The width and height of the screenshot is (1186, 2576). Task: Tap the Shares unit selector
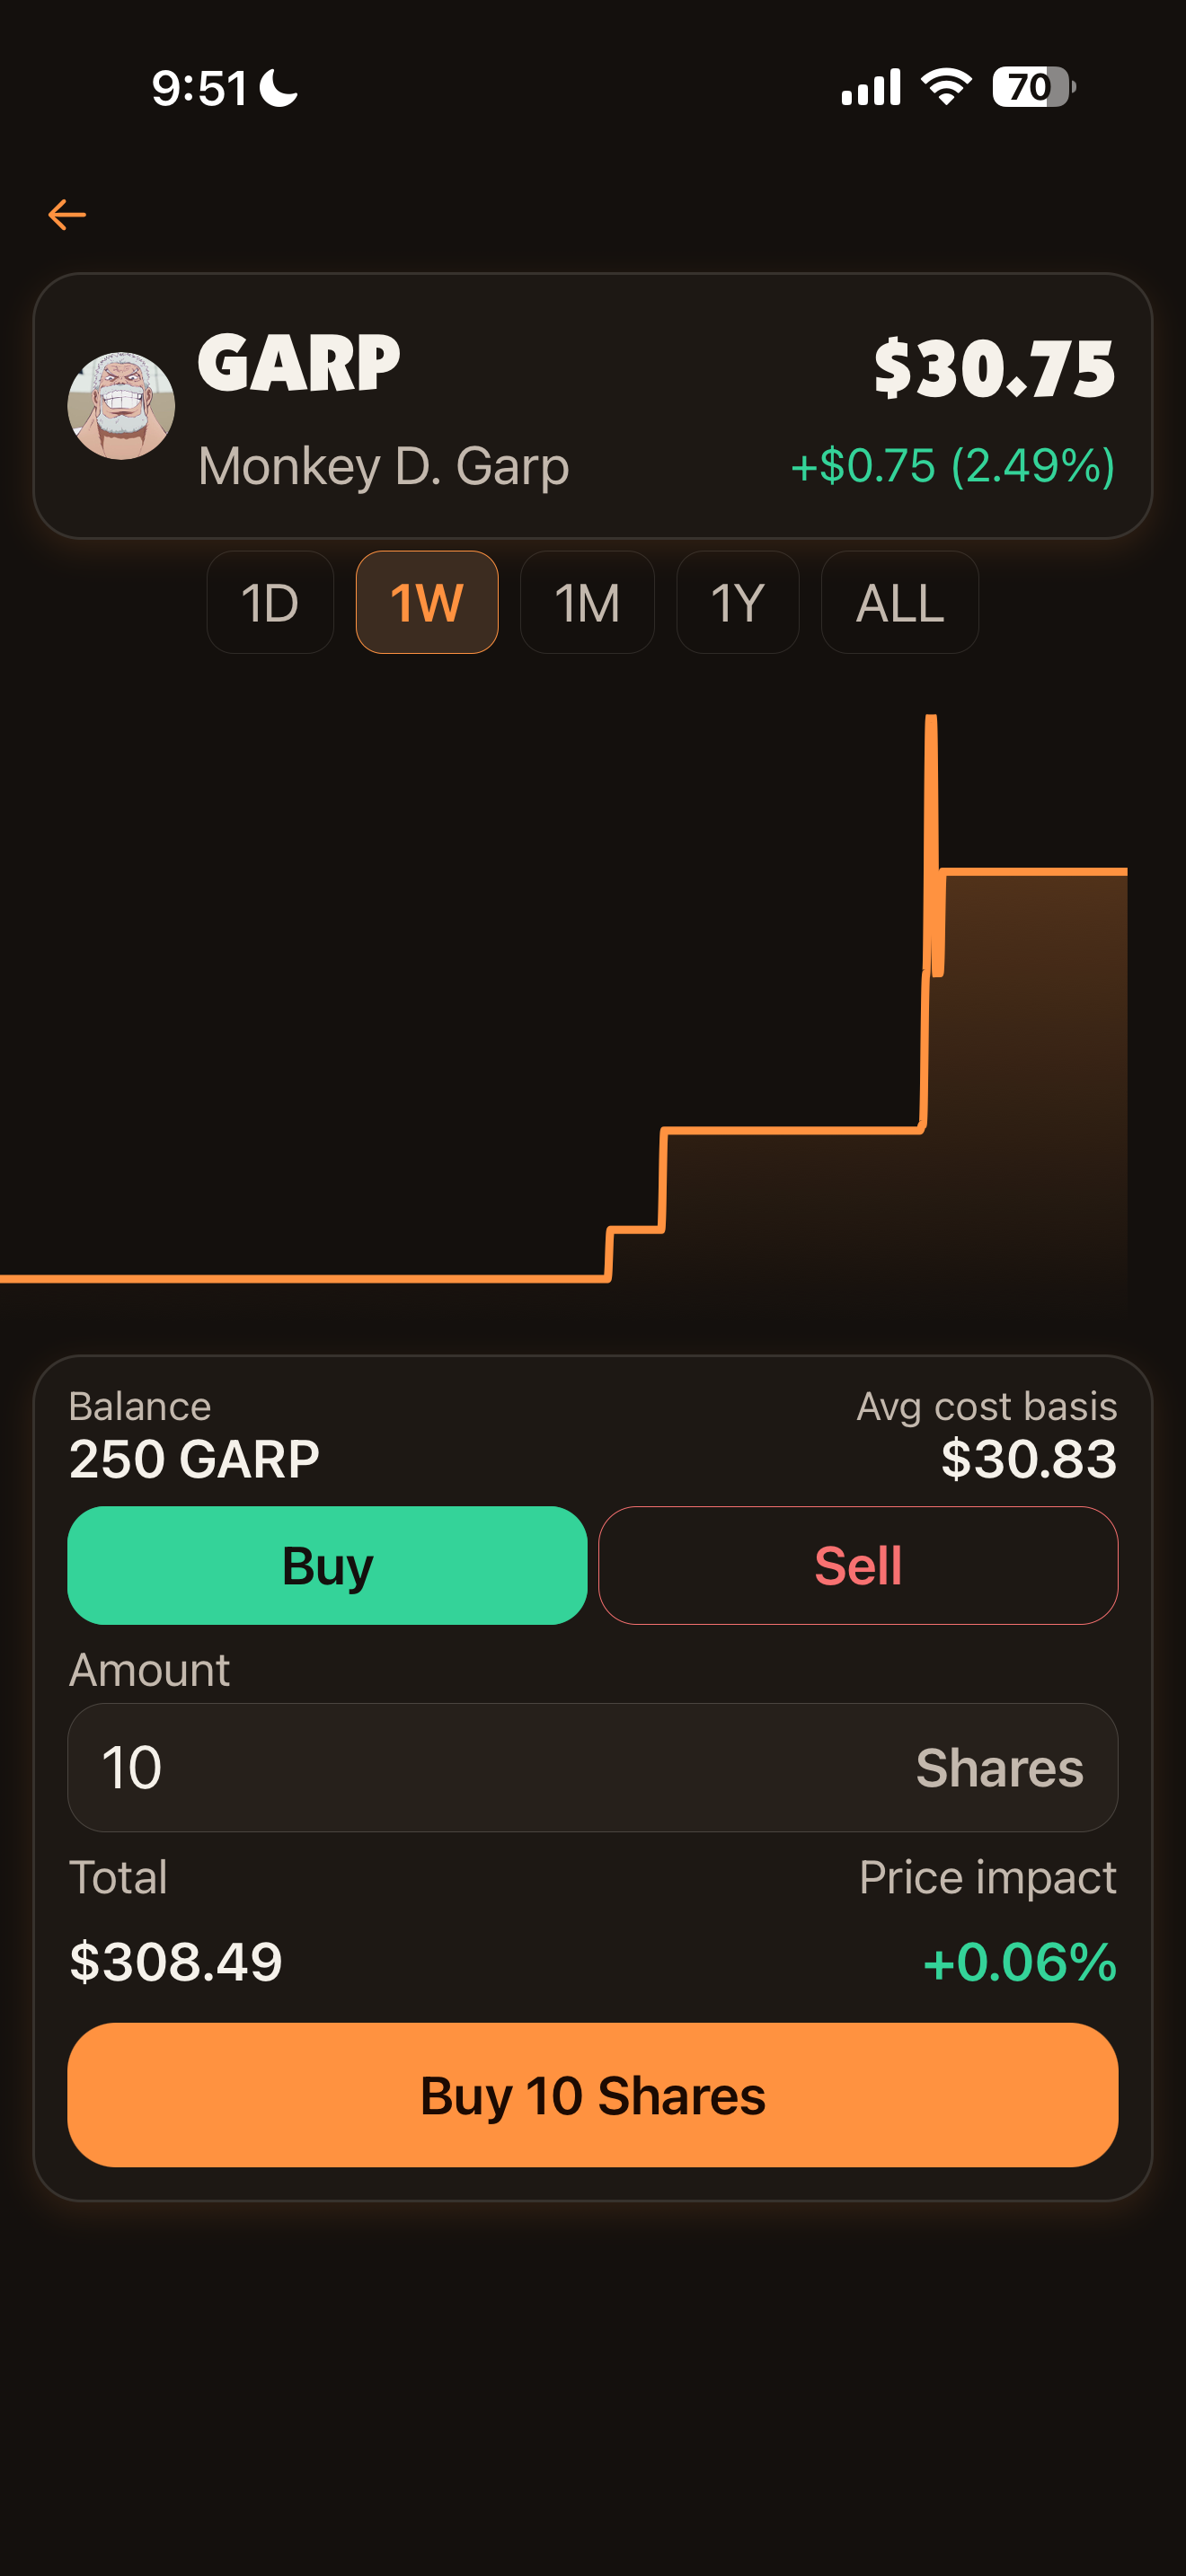999,1768
